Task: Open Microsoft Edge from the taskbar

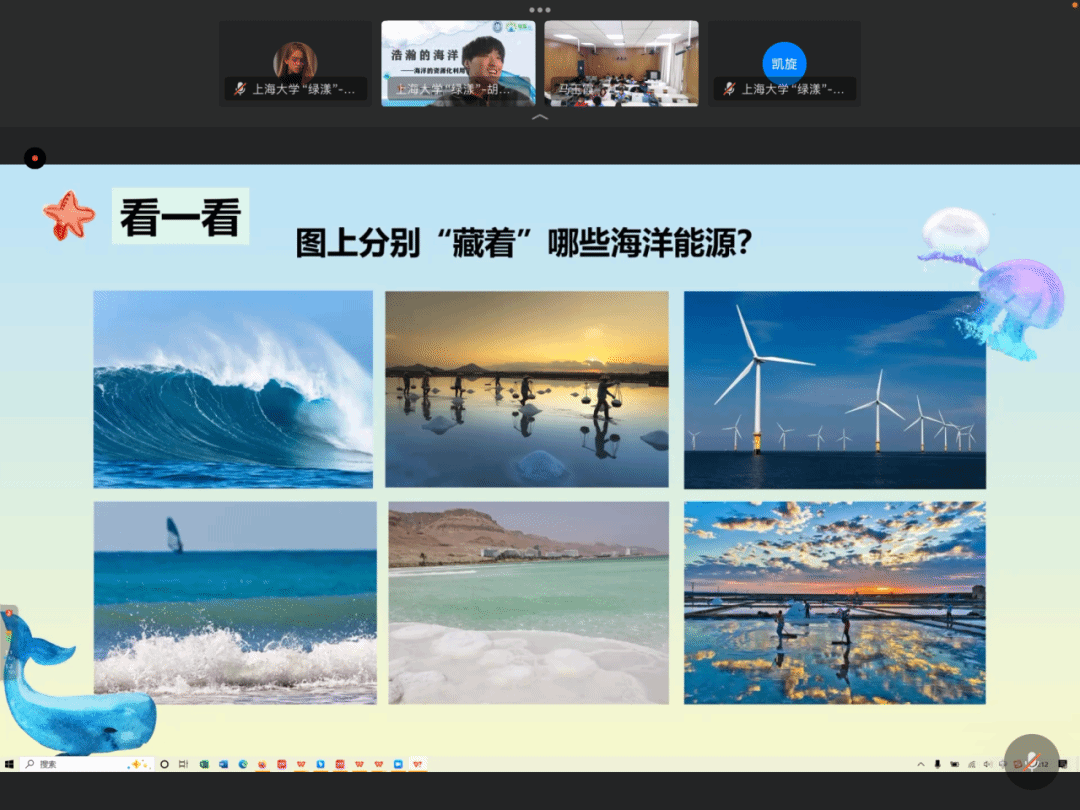Action: 243,764
